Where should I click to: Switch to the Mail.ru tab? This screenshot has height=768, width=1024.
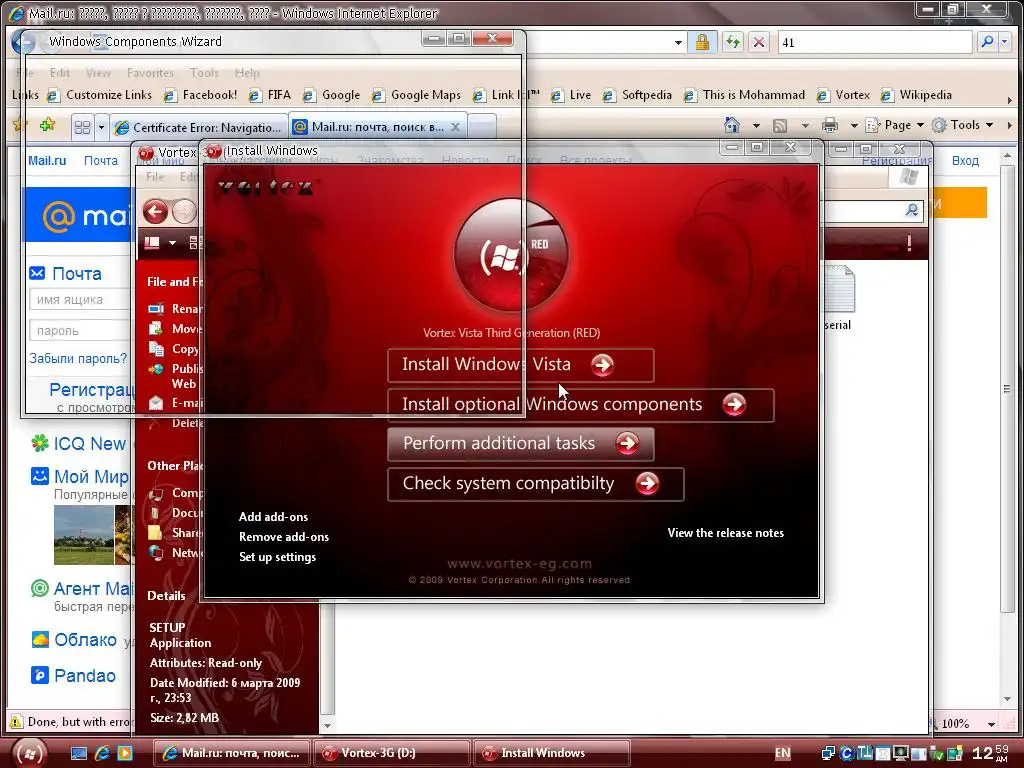tap(377, 127)
